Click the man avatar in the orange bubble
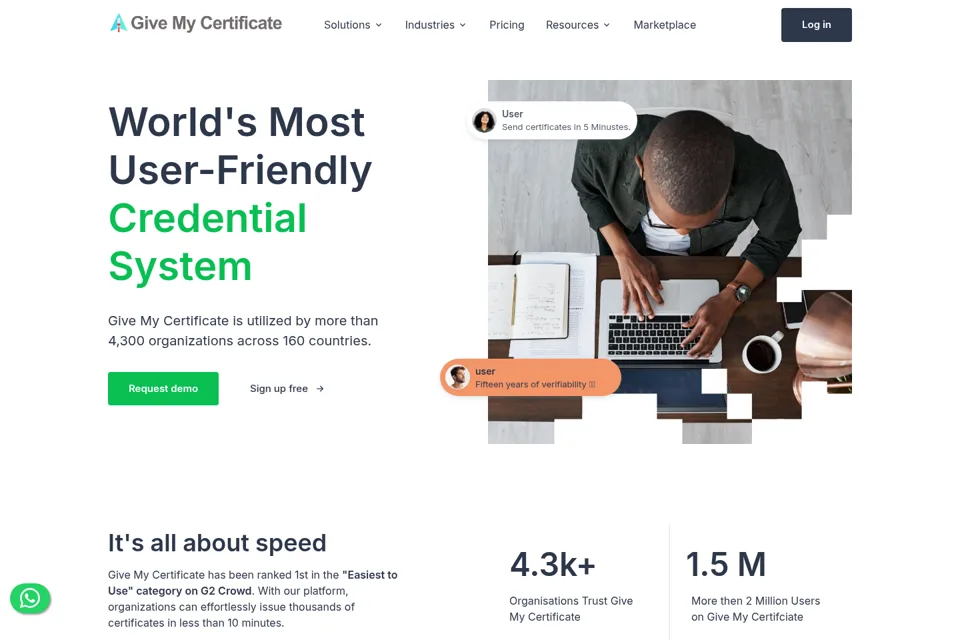Image resolution: width=960 pixels, height=640 pixels. [x=457, y=377]
